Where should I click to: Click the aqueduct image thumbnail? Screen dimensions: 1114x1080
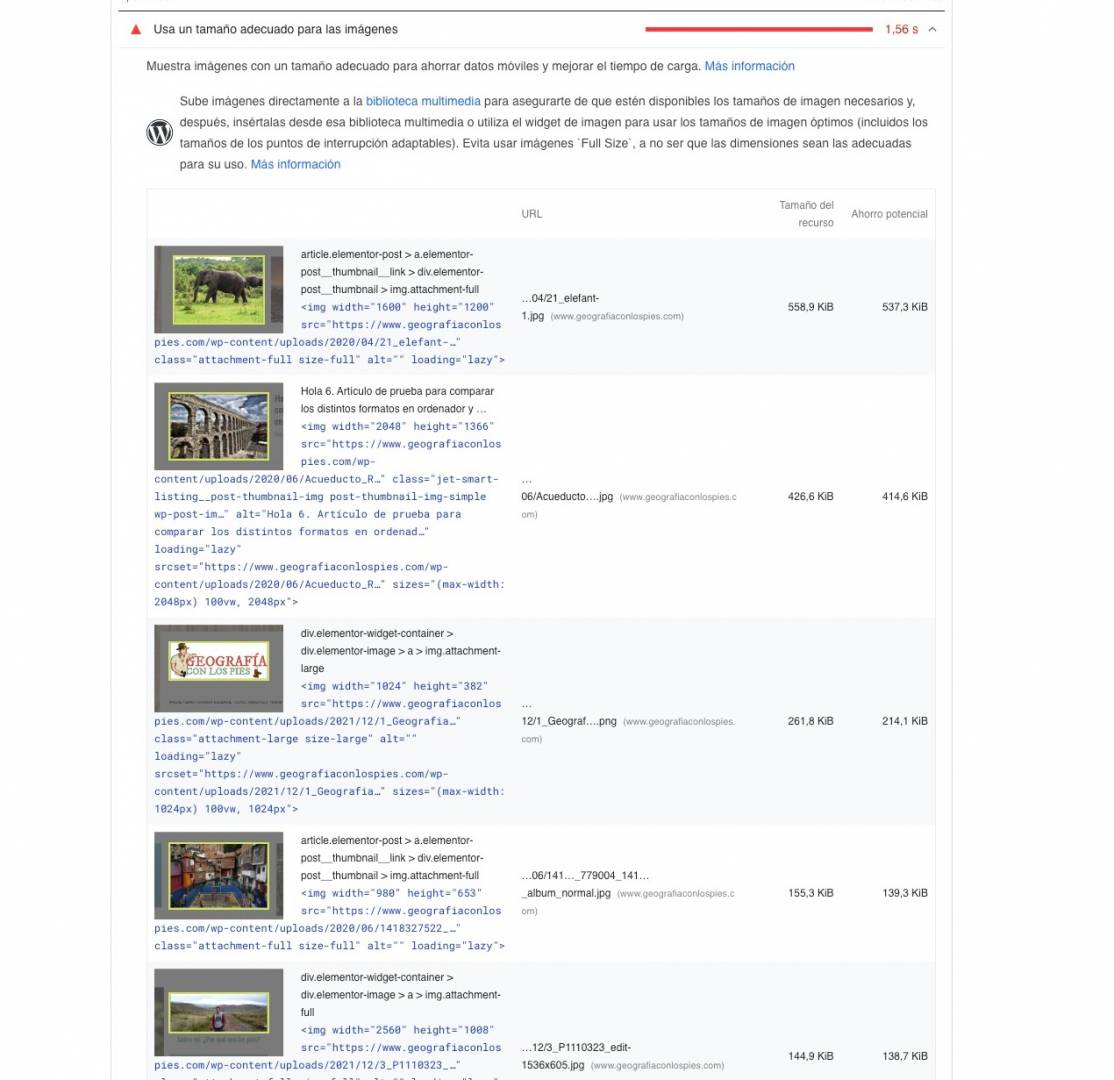coord(219,426)
